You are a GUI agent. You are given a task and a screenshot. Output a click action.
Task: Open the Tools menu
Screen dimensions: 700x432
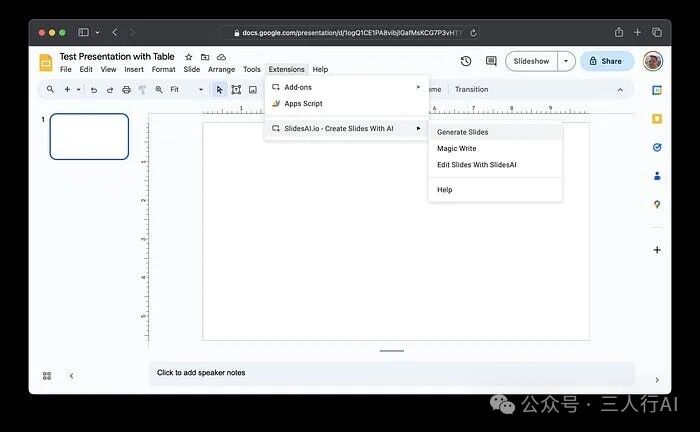[252, 69]
